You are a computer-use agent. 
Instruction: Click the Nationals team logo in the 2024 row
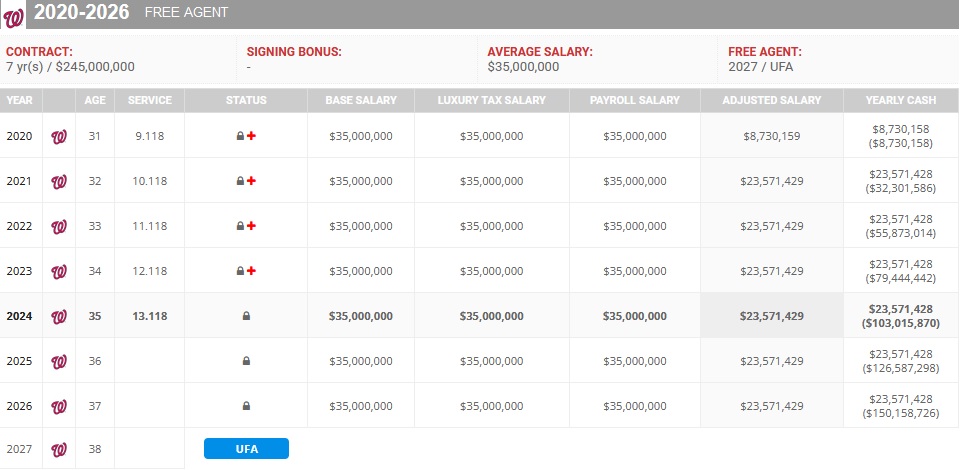point(59,316)
